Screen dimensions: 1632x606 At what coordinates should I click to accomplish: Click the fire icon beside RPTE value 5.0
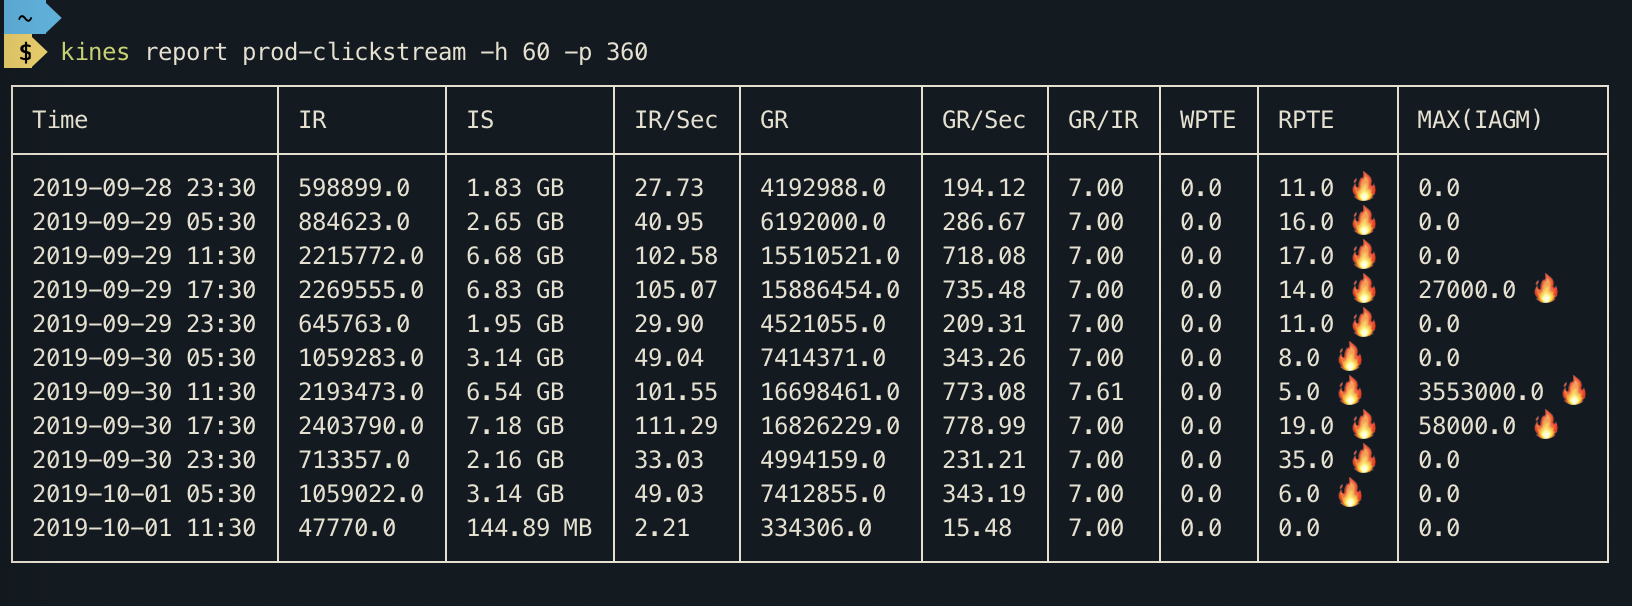1350,391
